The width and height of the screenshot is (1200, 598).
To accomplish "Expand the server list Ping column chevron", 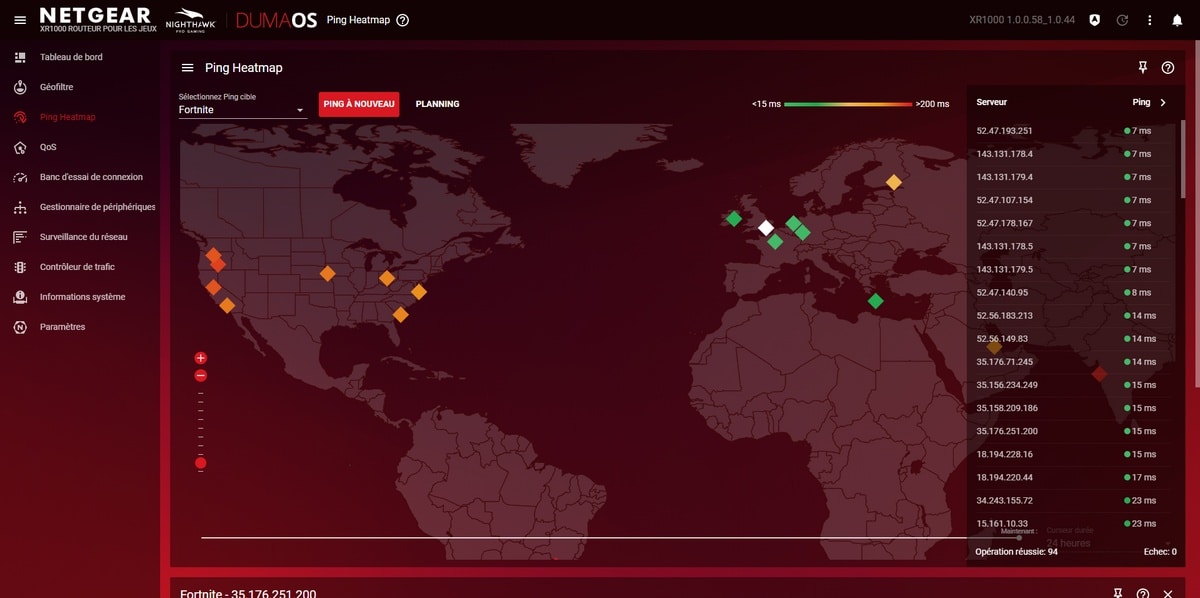I will [1163, 102].
